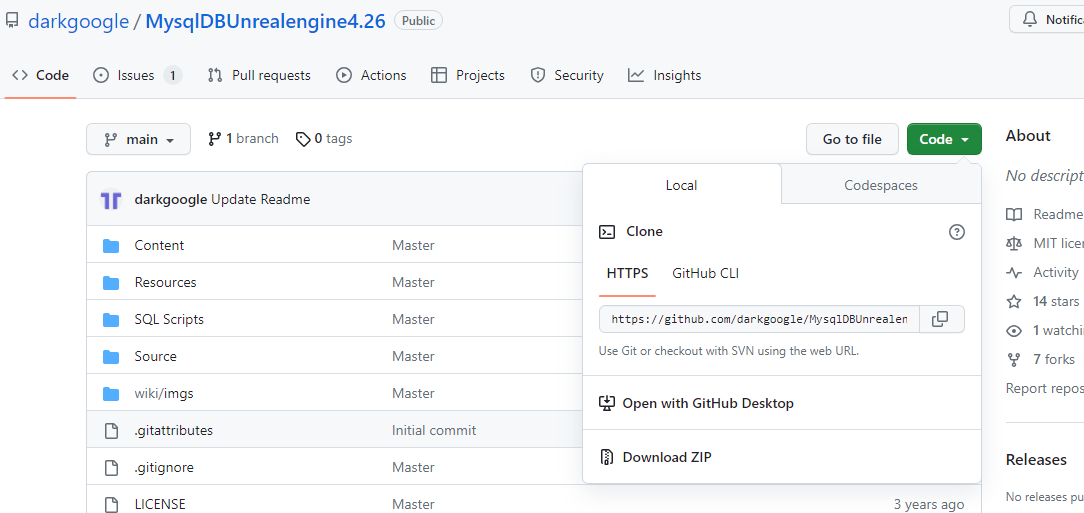This screenshot has width=1084, height=513.
Task: Click the branch icon beside 1 branch
Action: [x=214, y=139]
